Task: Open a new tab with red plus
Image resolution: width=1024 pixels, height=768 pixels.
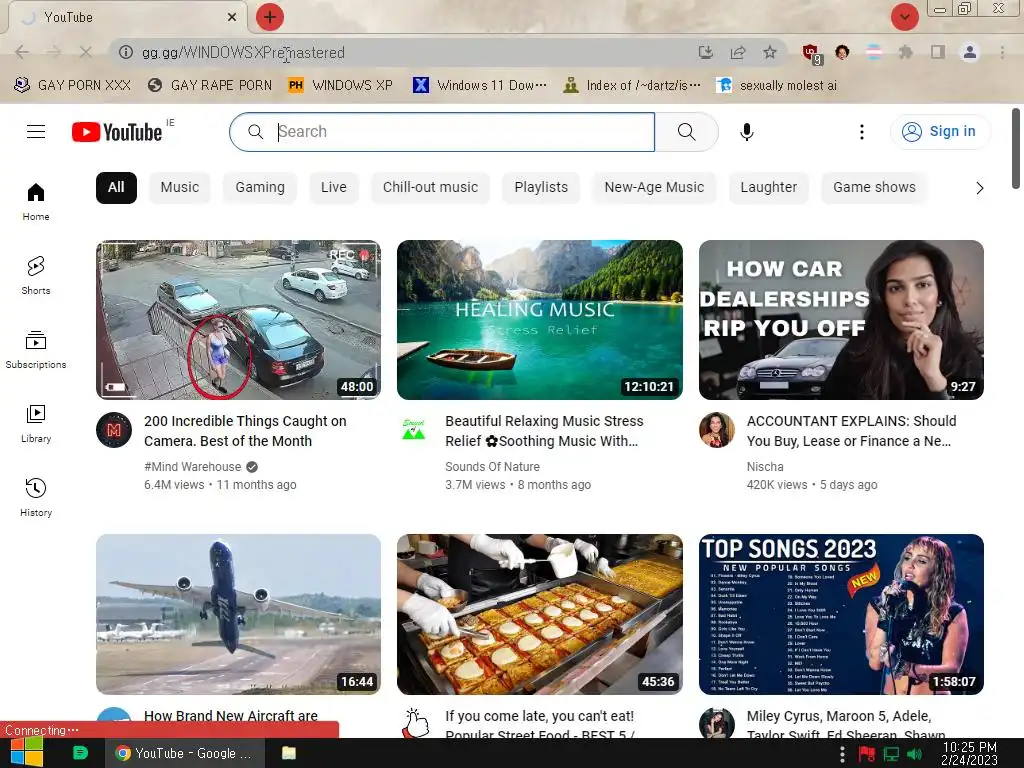Action: coord(270,17)
